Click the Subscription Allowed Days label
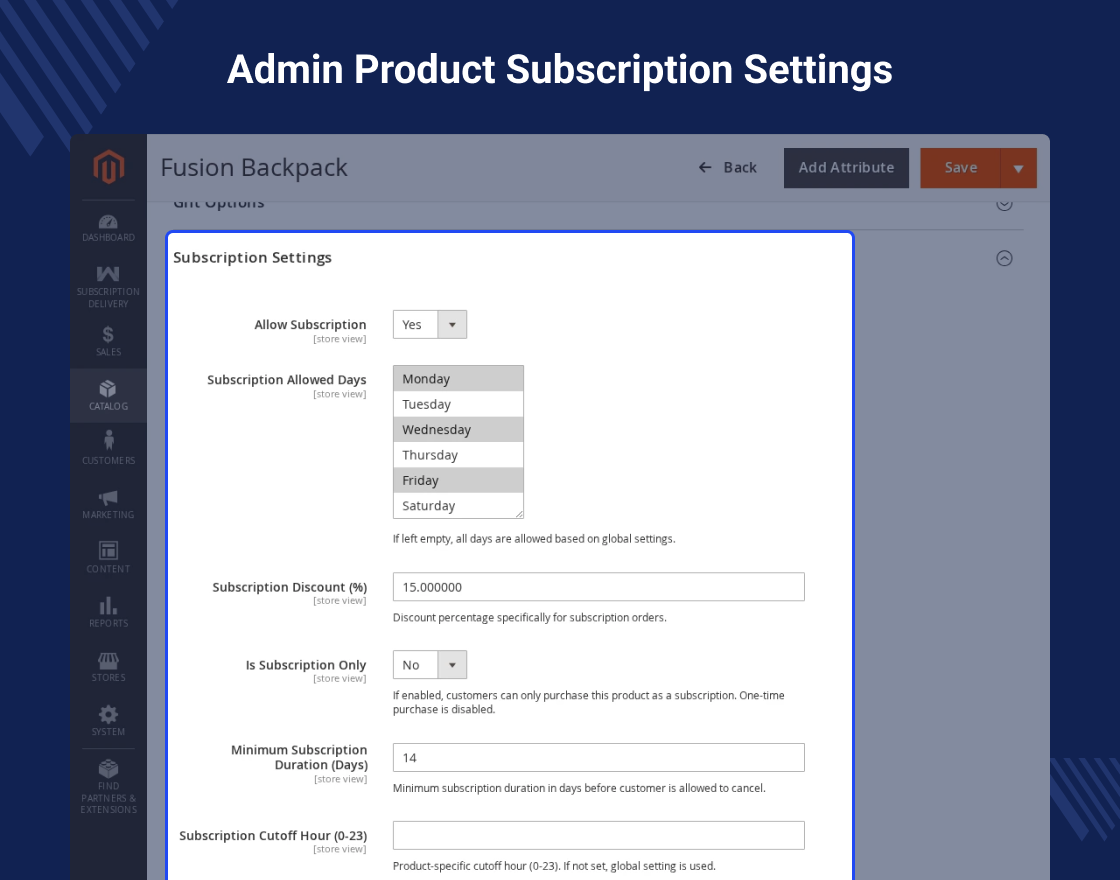This screenshot has height=880, width=1120. click(286, 379)
